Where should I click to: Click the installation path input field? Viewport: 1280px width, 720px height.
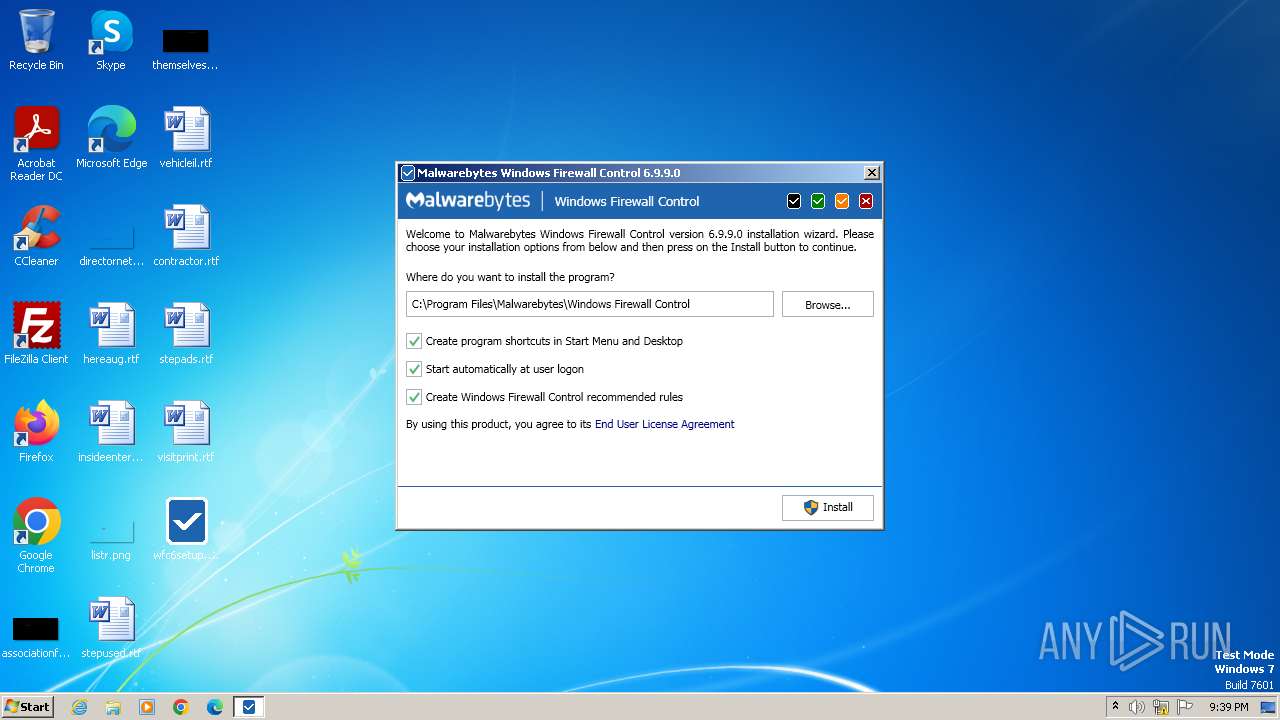click(590, 304)
